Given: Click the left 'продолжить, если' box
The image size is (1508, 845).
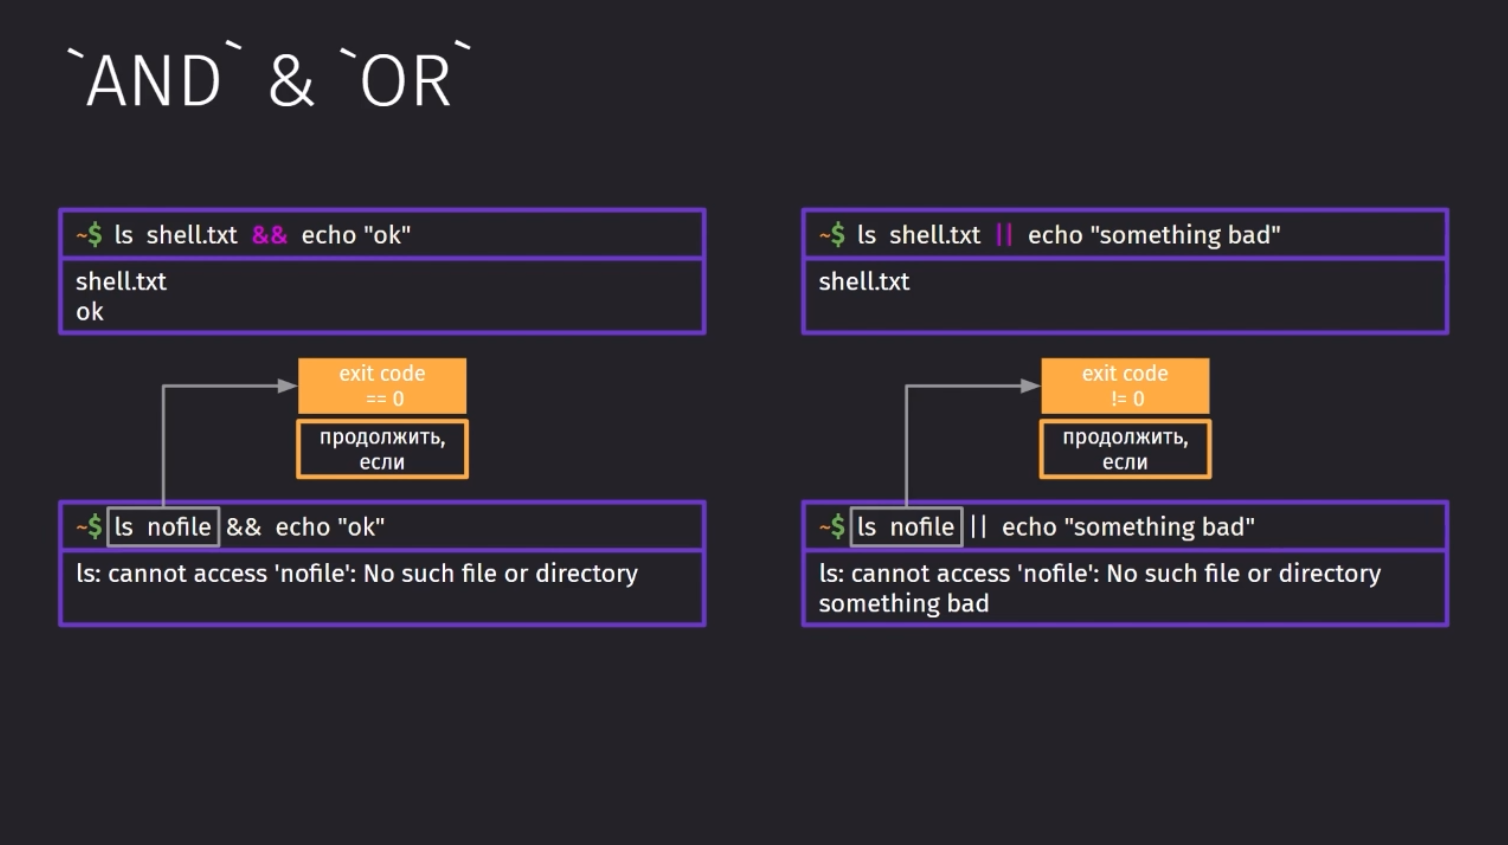Looking at the screenshot, I should pyautogui.click(x=382, y=449).
